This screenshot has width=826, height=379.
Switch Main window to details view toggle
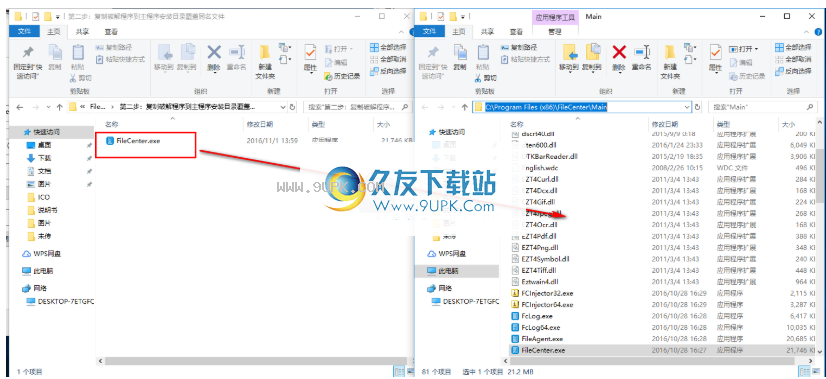(x=804, y=372)
